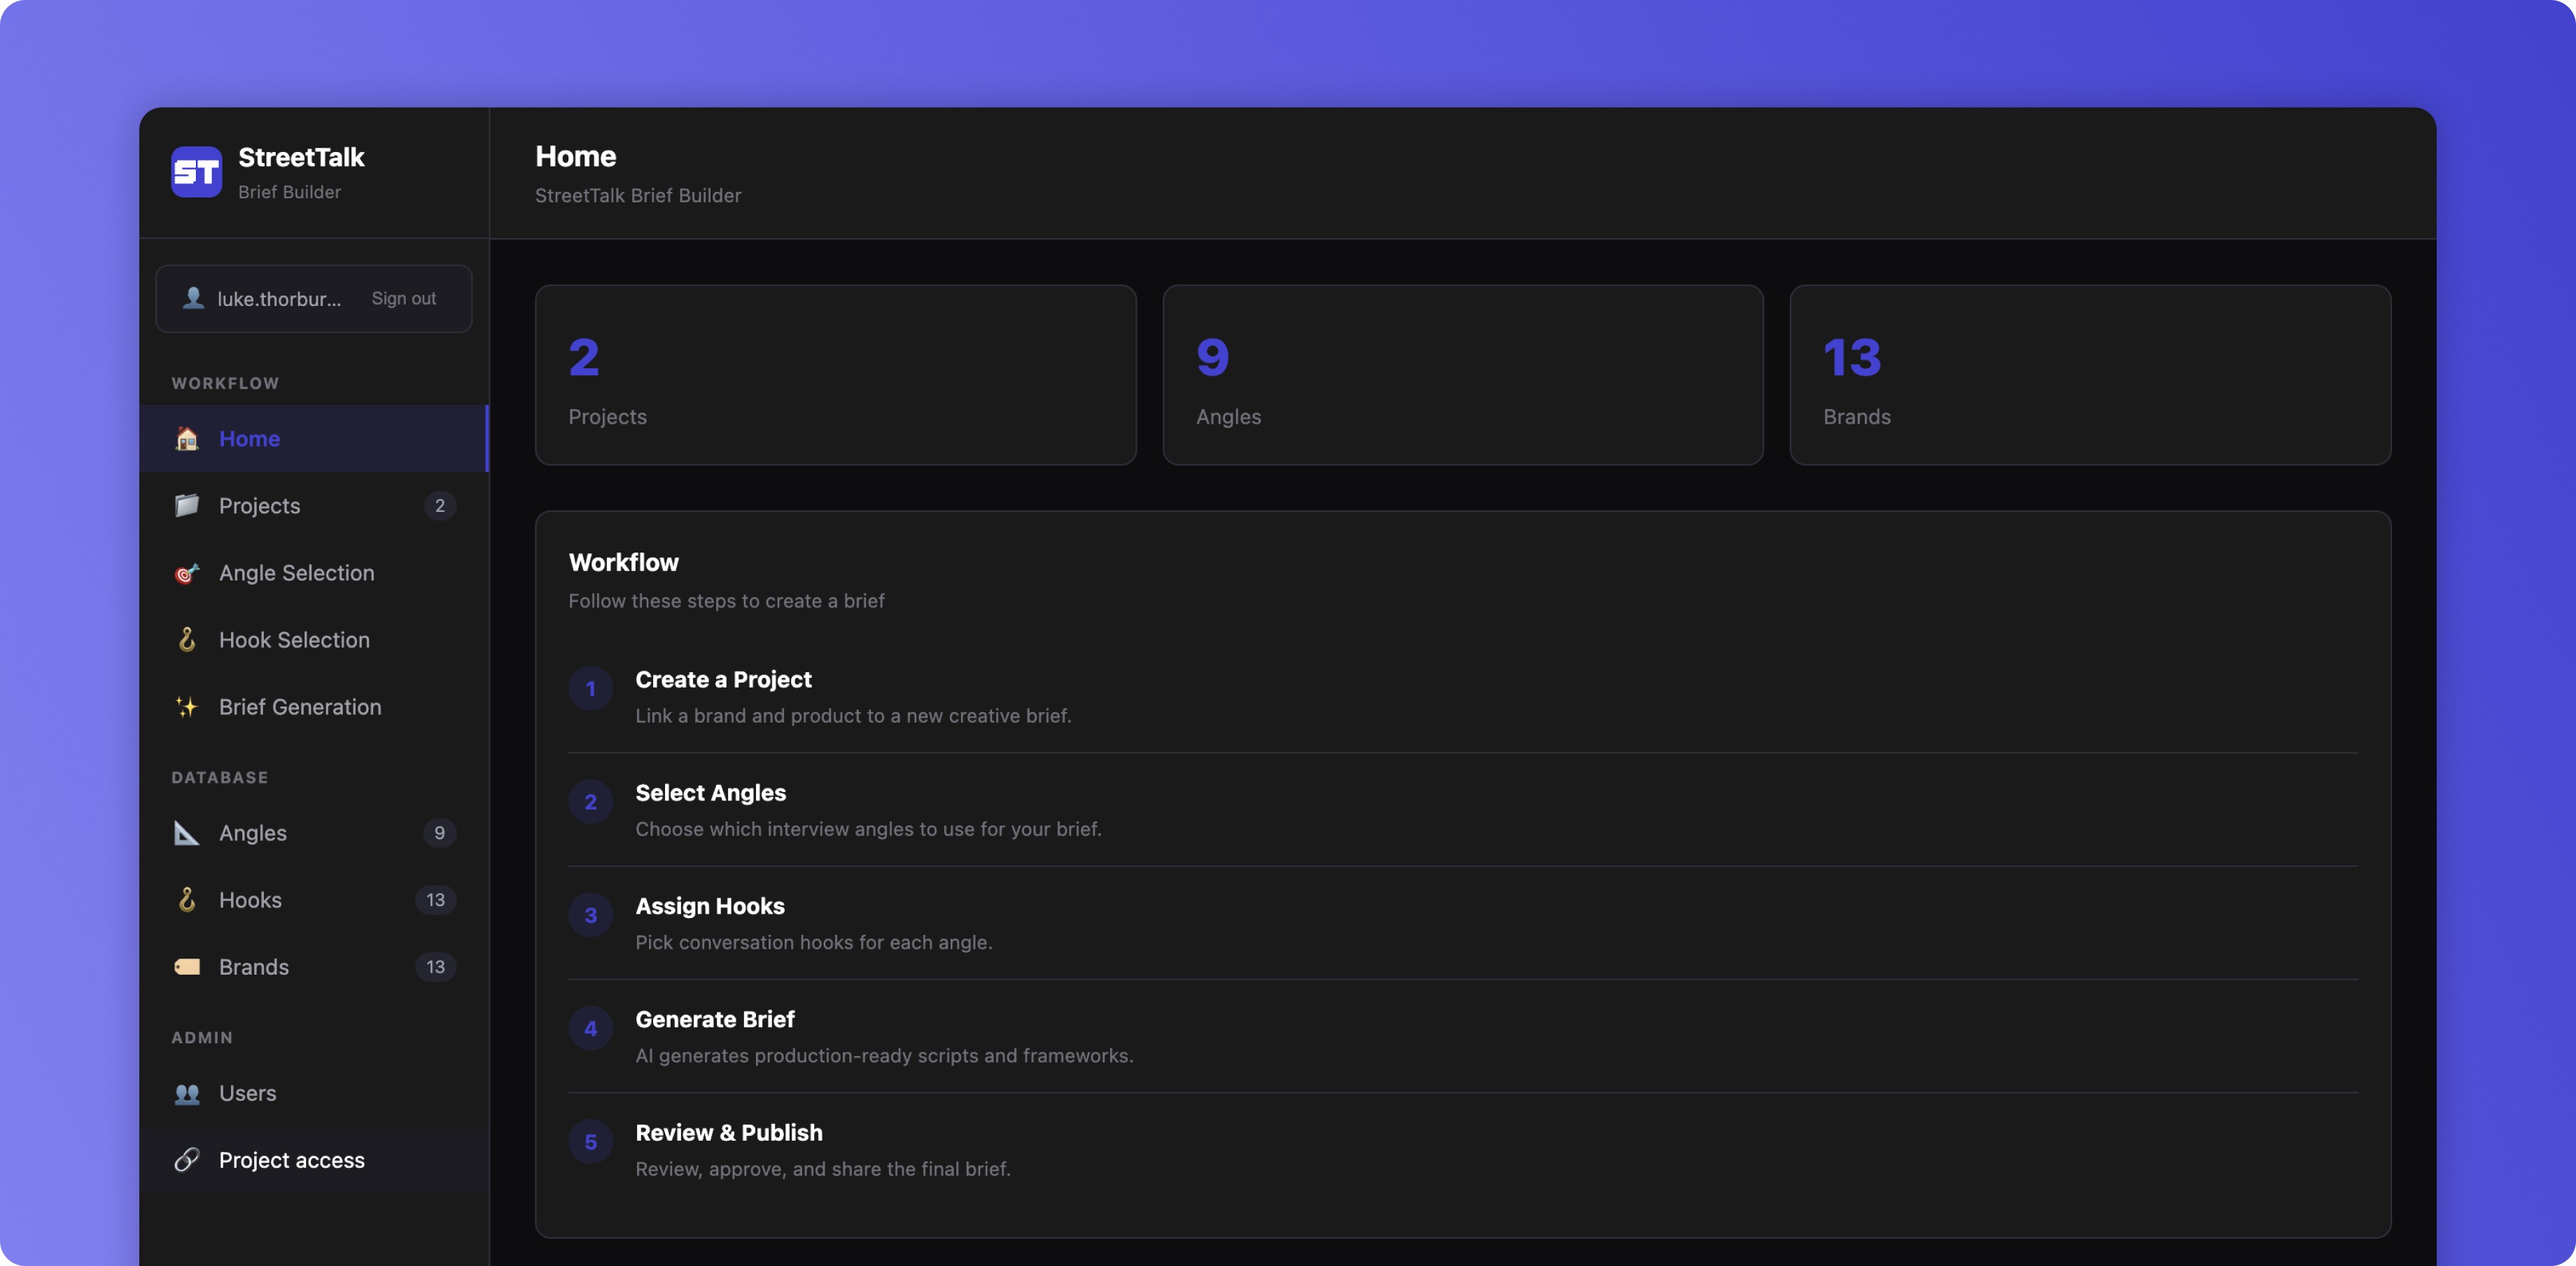This screenshot has width=2576, height=1266.
Task: Click the Brands label tag icon
Action: pos(187,967)
